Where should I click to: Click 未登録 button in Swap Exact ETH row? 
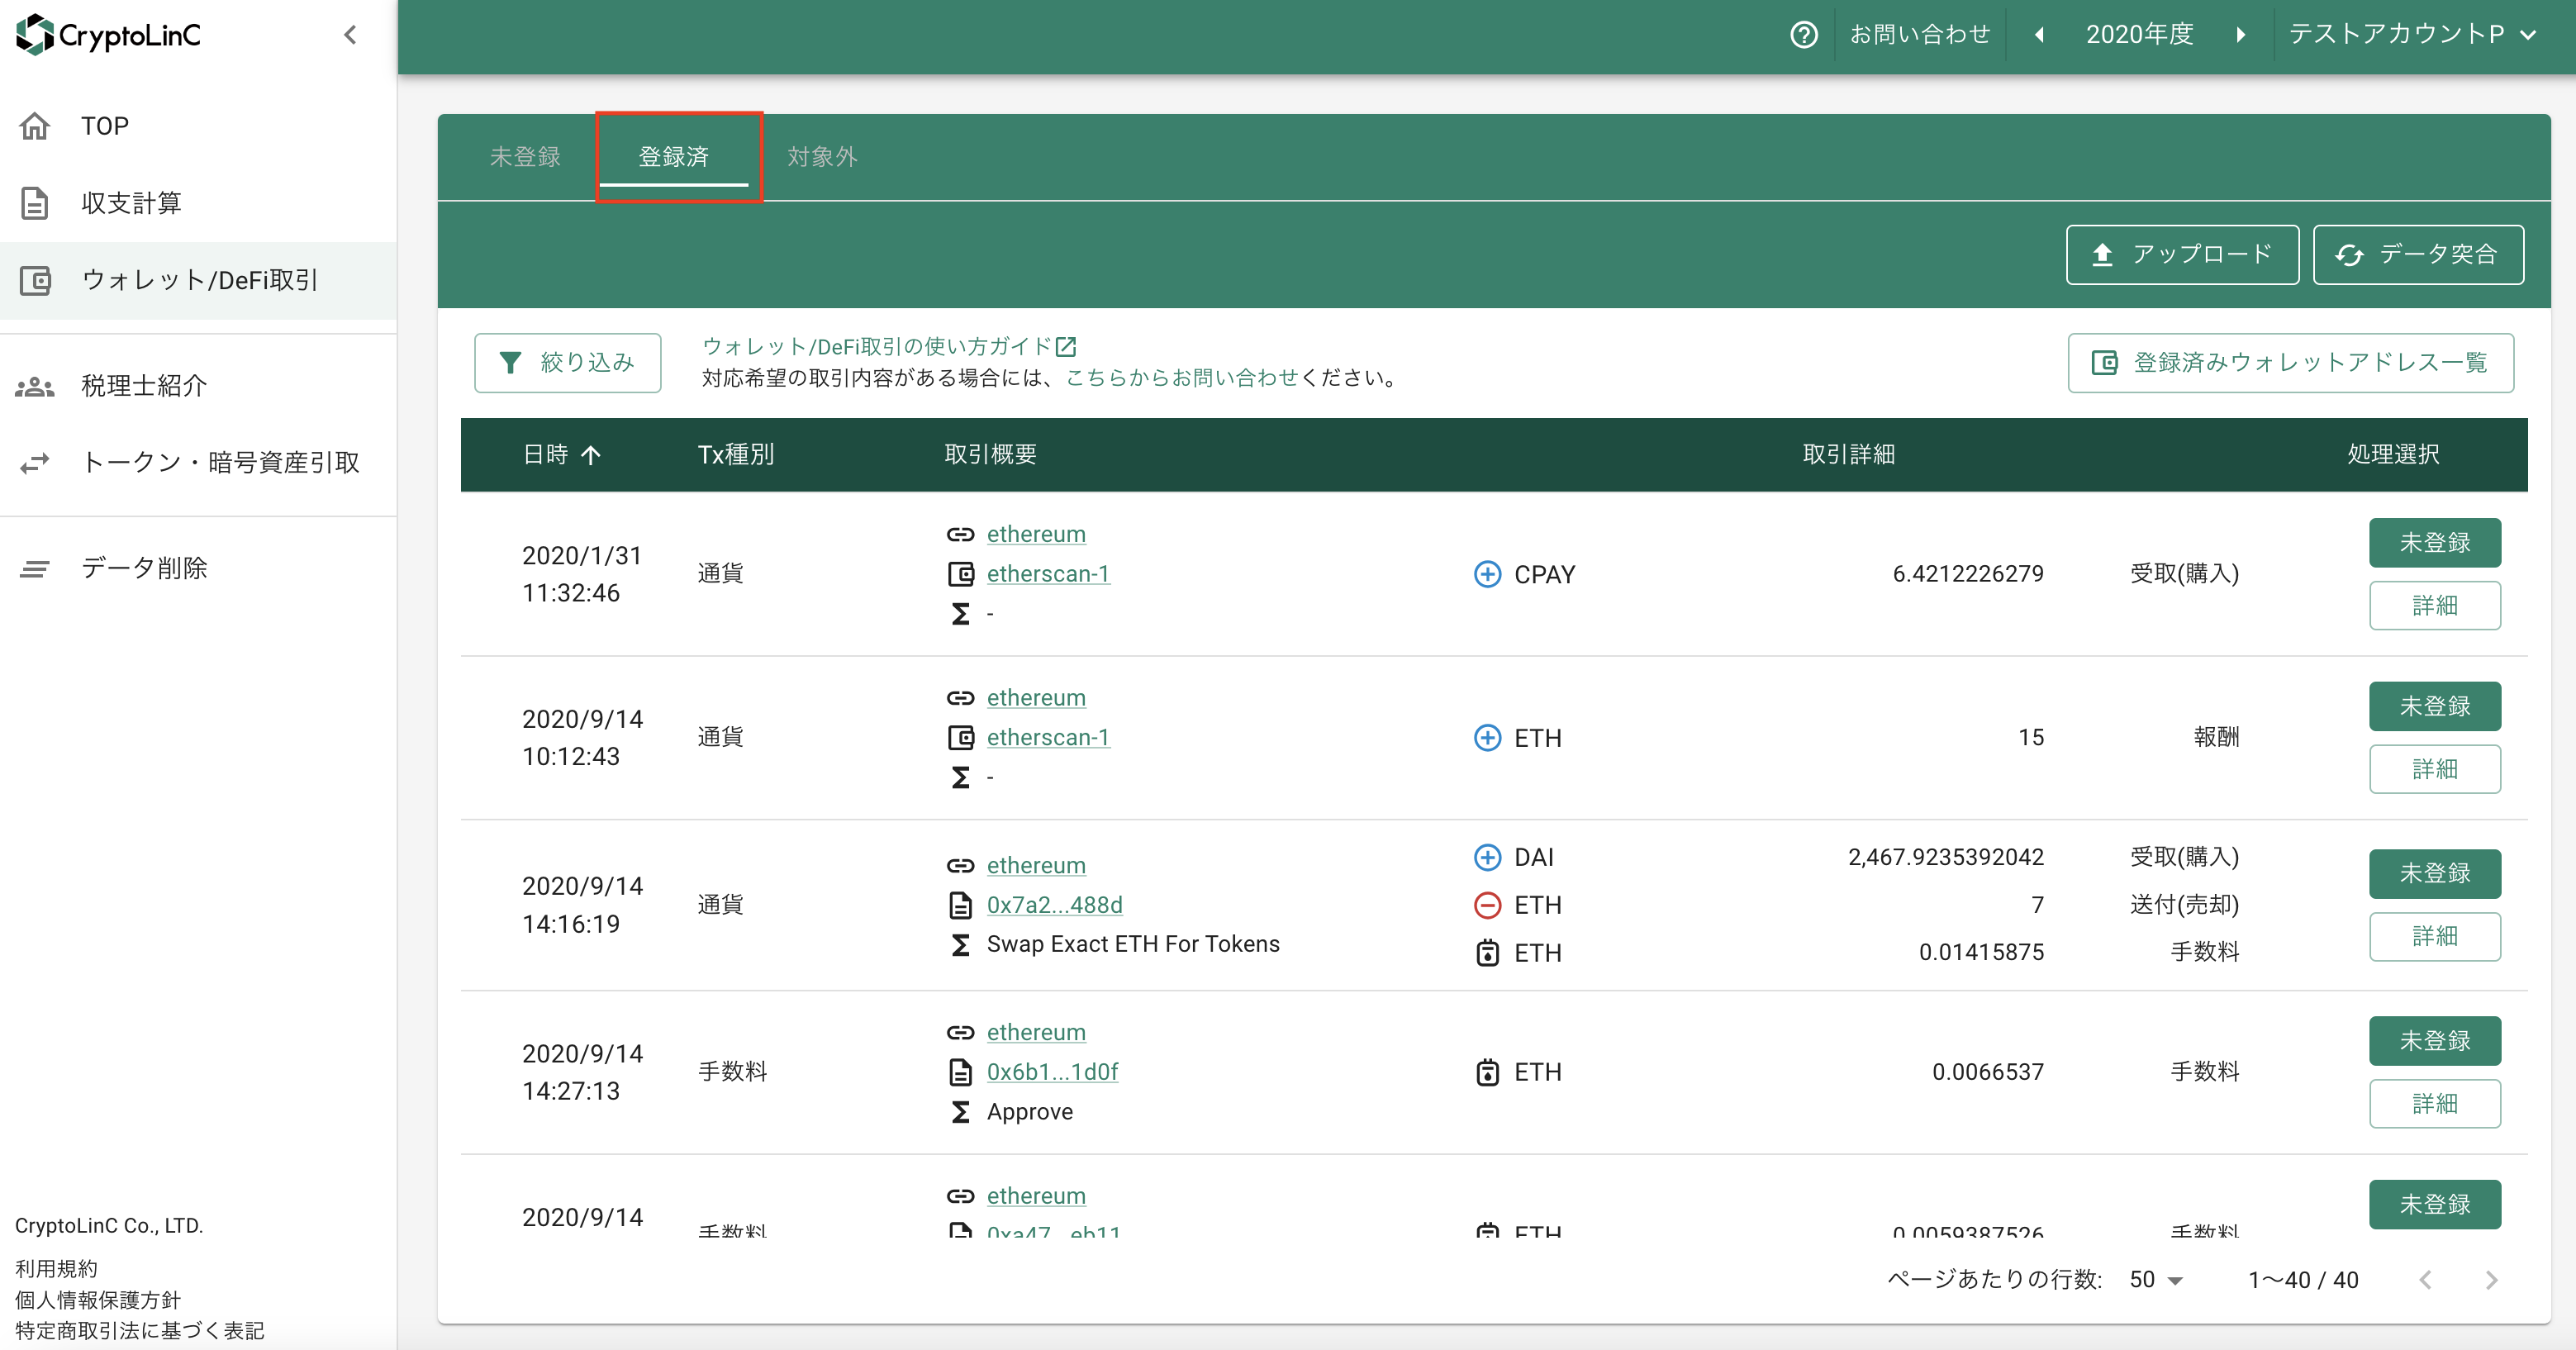point(2435,874)
